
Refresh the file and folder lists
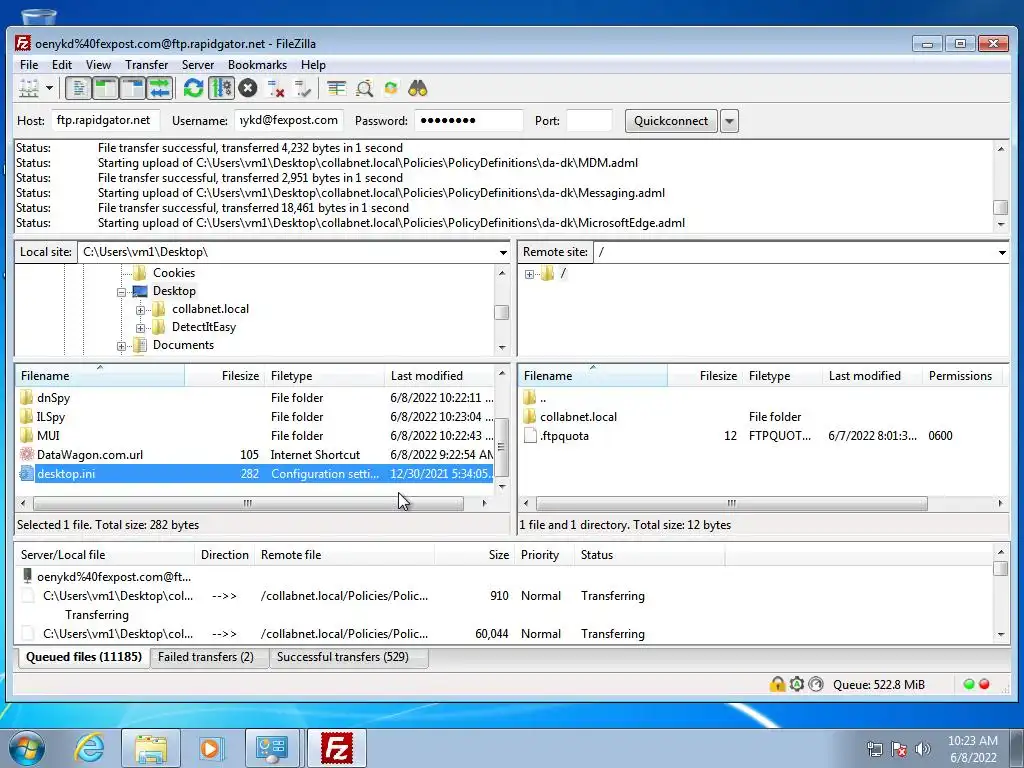pyautogui.click(x=193, y=88)
